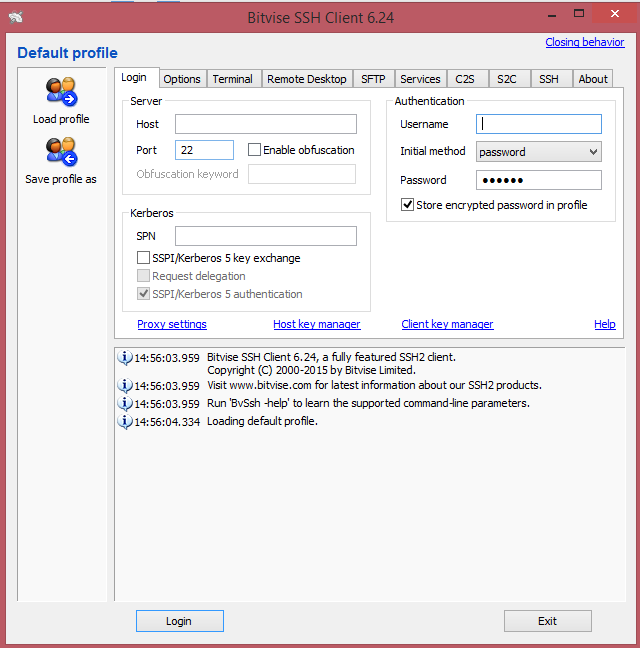
Task: Click log text 'Run BvSsh -help to learn'
Action: coord(368,403)
